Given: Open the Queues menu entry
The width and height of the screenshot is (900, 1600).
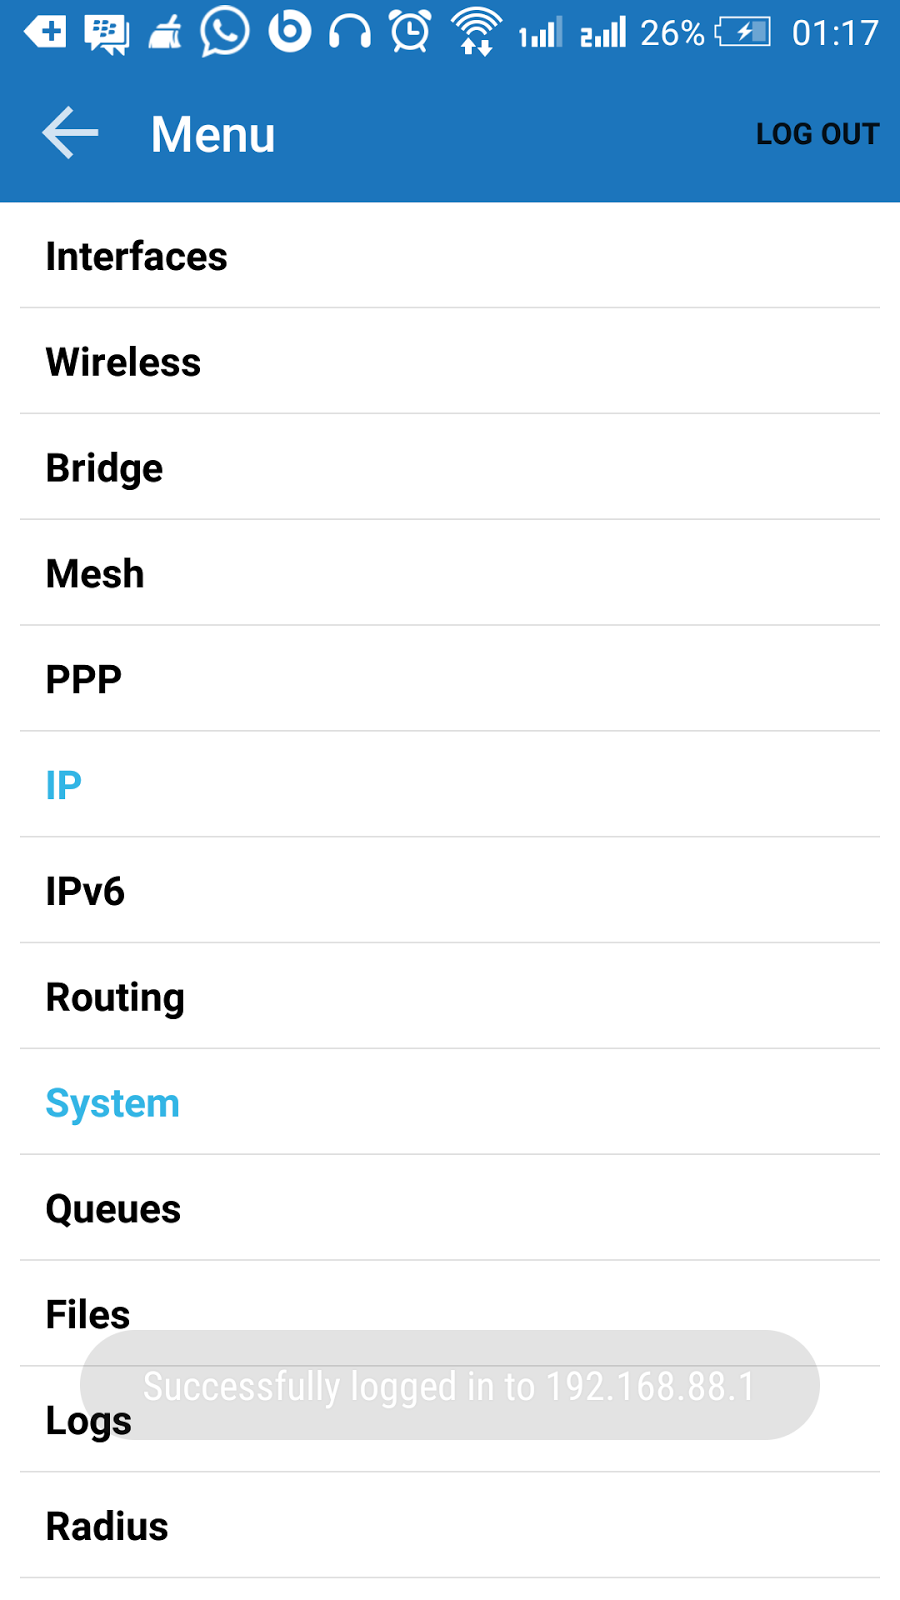Looking at the screenshot, I should point(114,1209).
